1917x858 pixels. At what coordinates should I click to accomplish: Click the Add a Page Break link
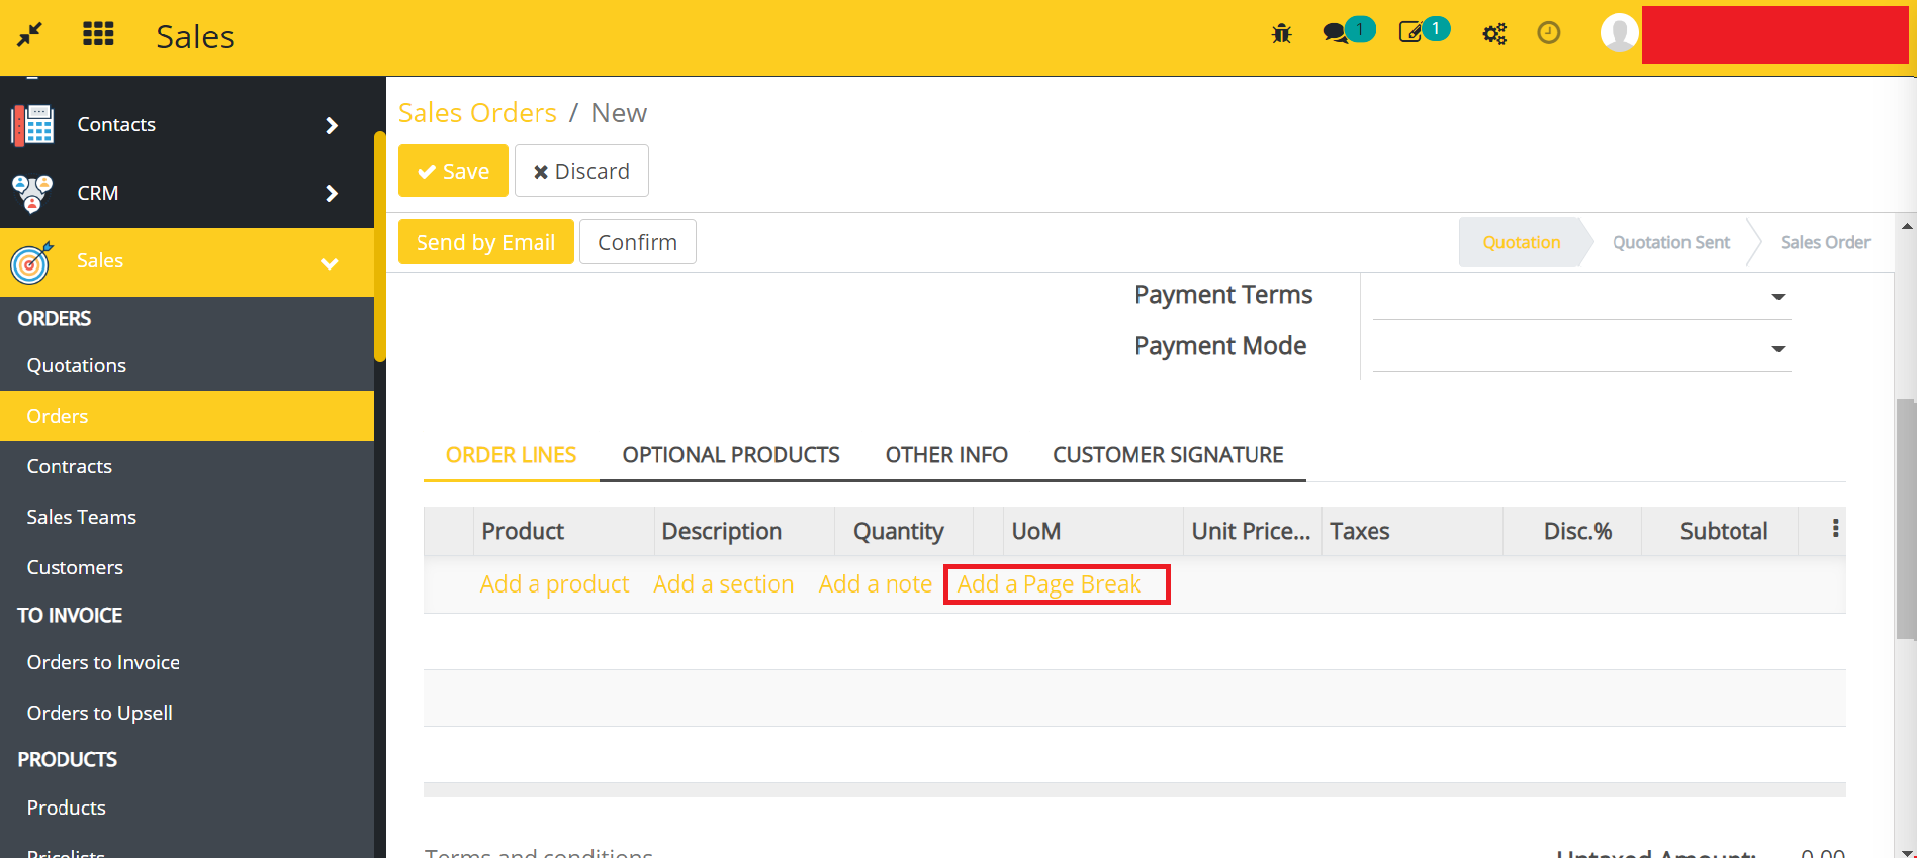coord(1049,584)
